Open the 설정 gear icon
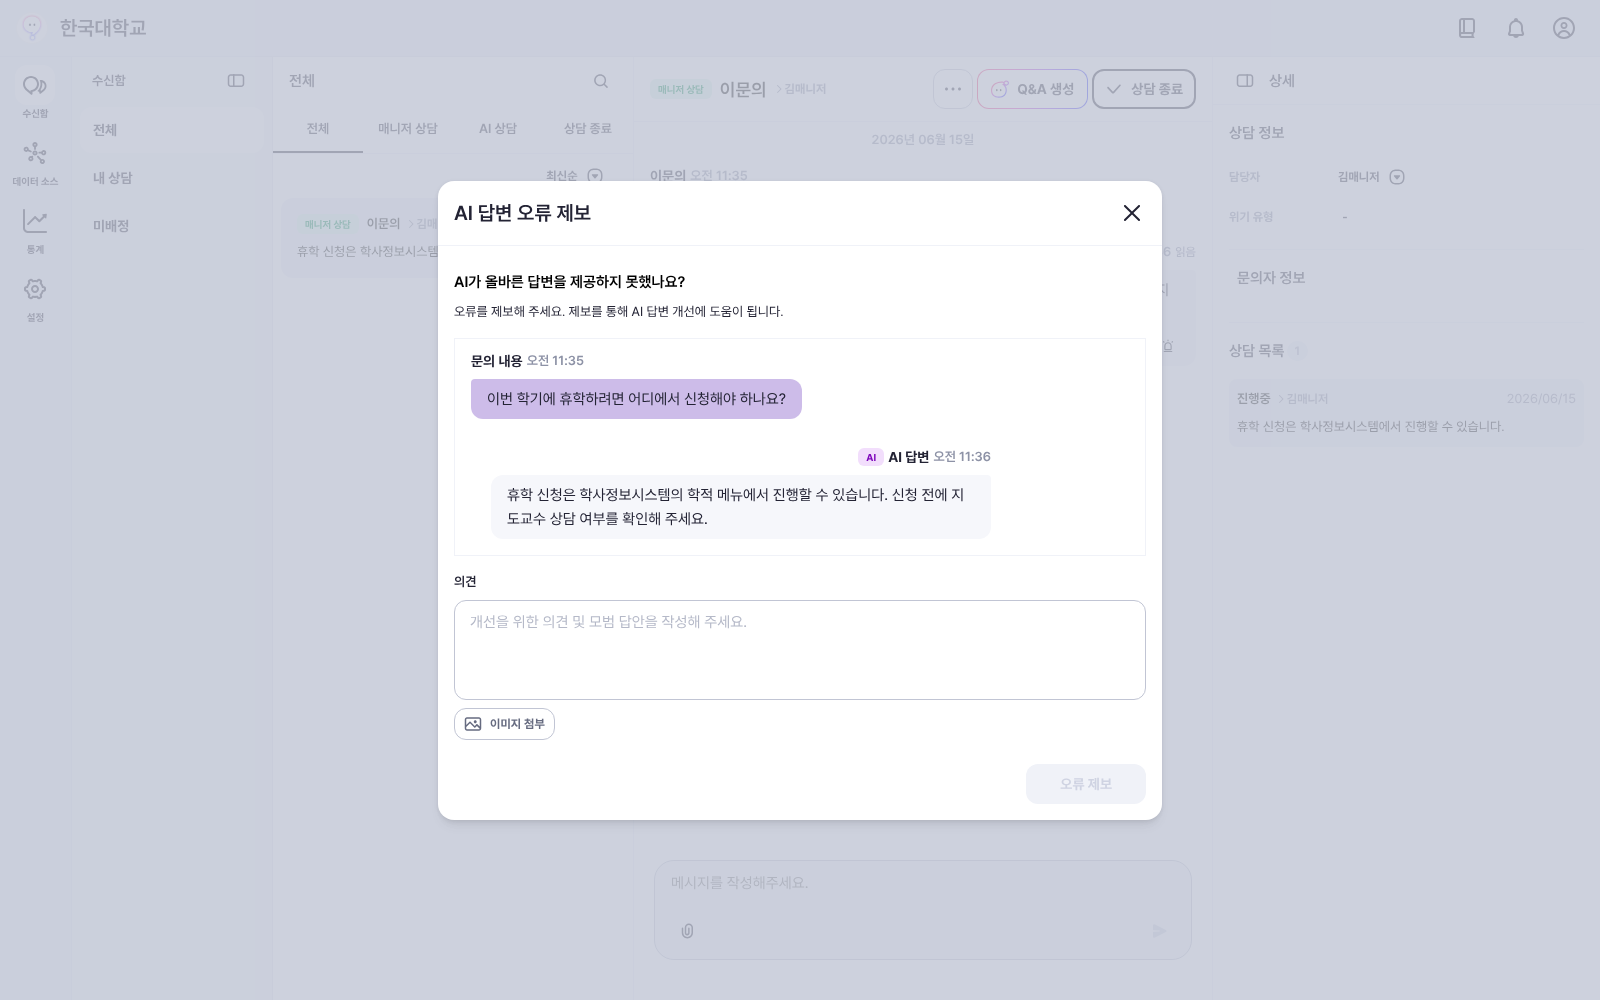This screenshot has height=1000, width=1600. (x=35, y=289)
